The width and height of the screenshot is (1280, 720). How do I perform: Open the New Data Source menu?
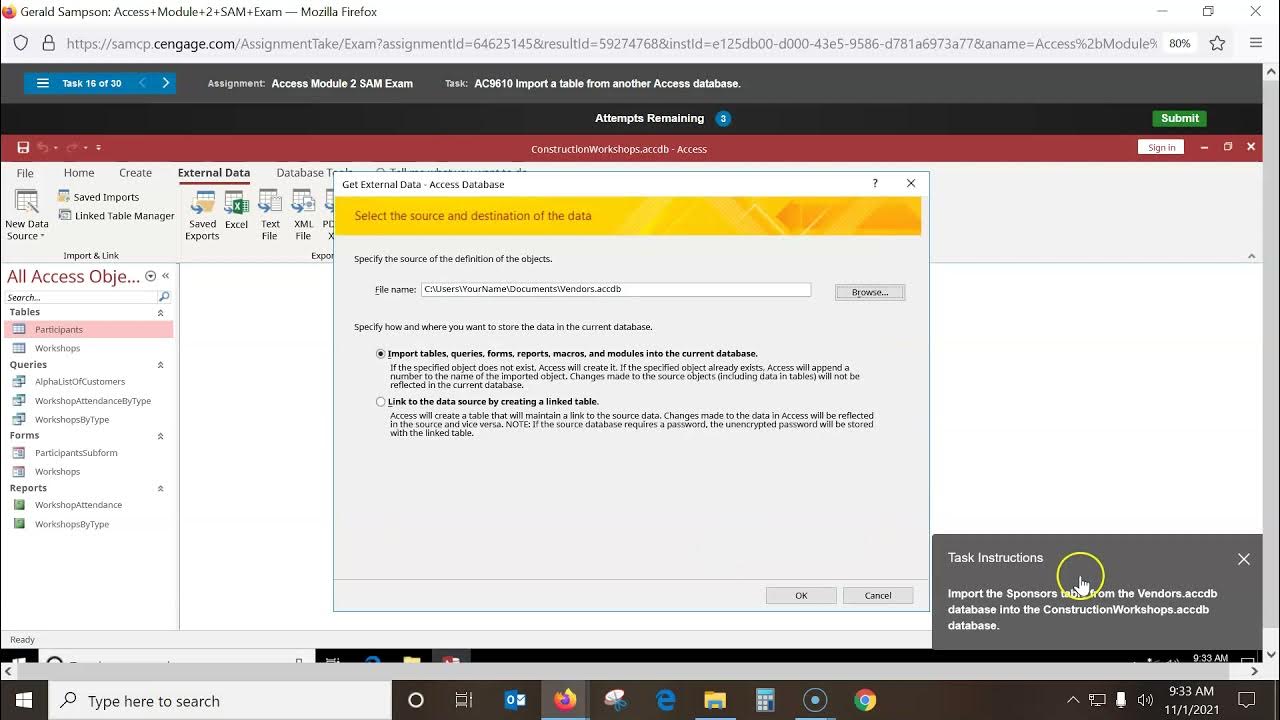tap(27, 215)
